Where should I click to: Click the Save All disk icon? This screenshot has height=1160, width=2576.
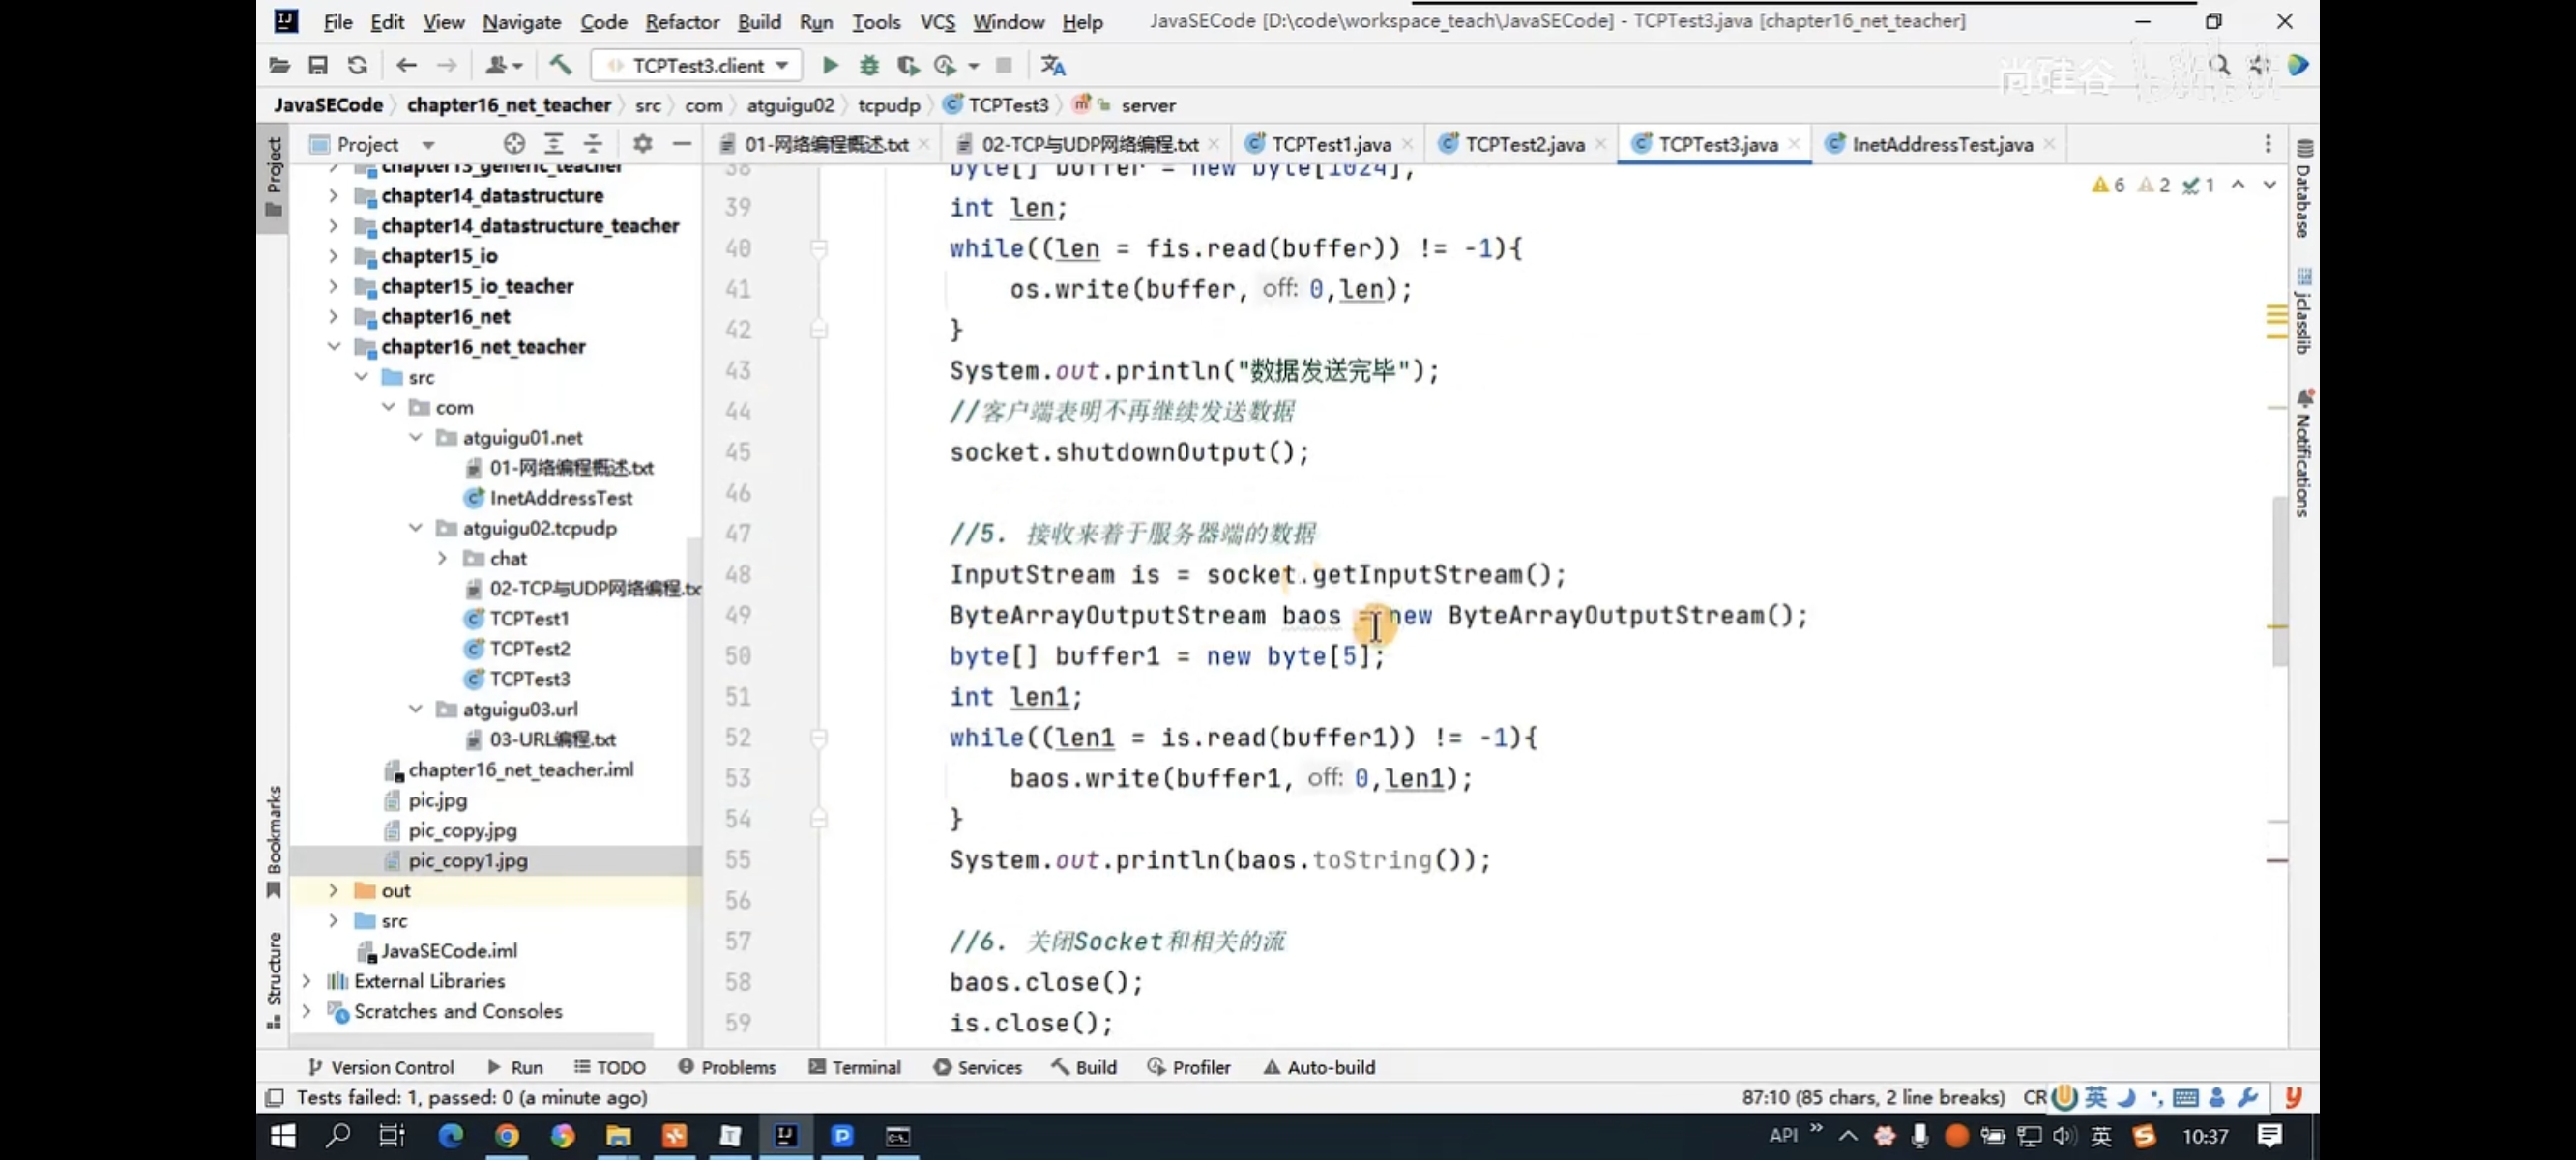(x=318, y=65)
